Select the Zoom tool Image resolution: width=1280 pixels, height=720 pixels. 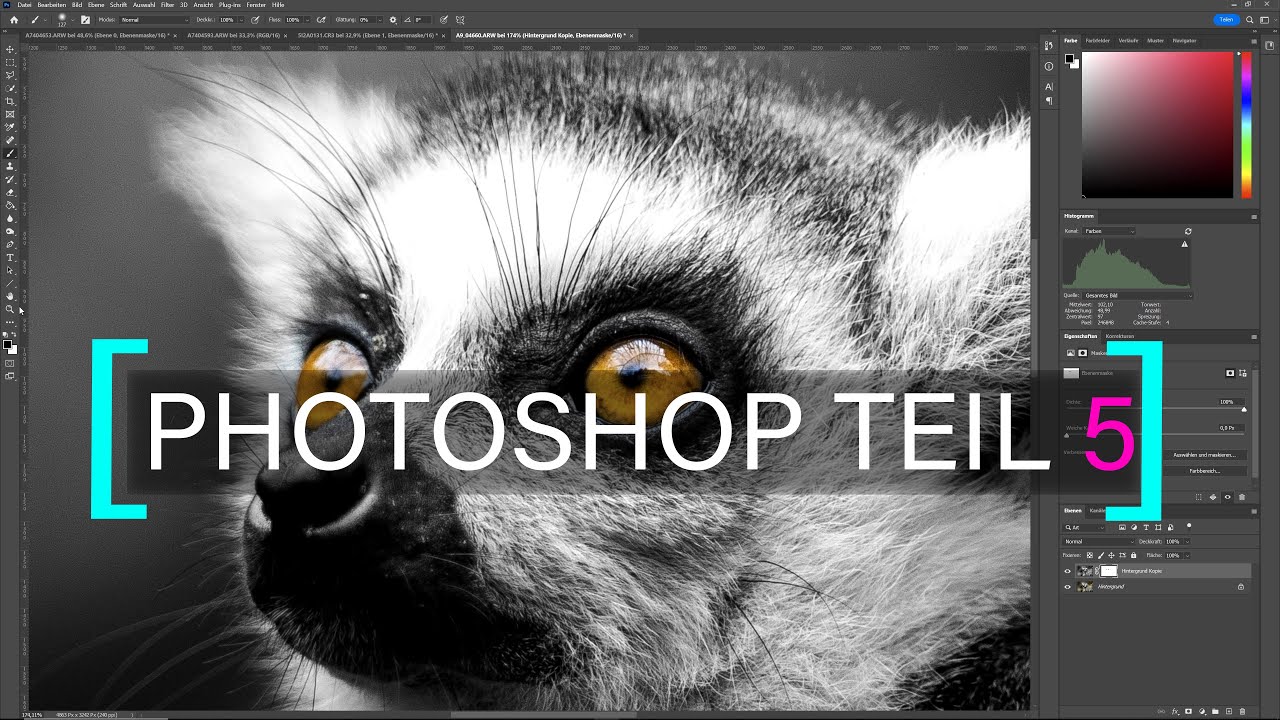tap(10, 309)
